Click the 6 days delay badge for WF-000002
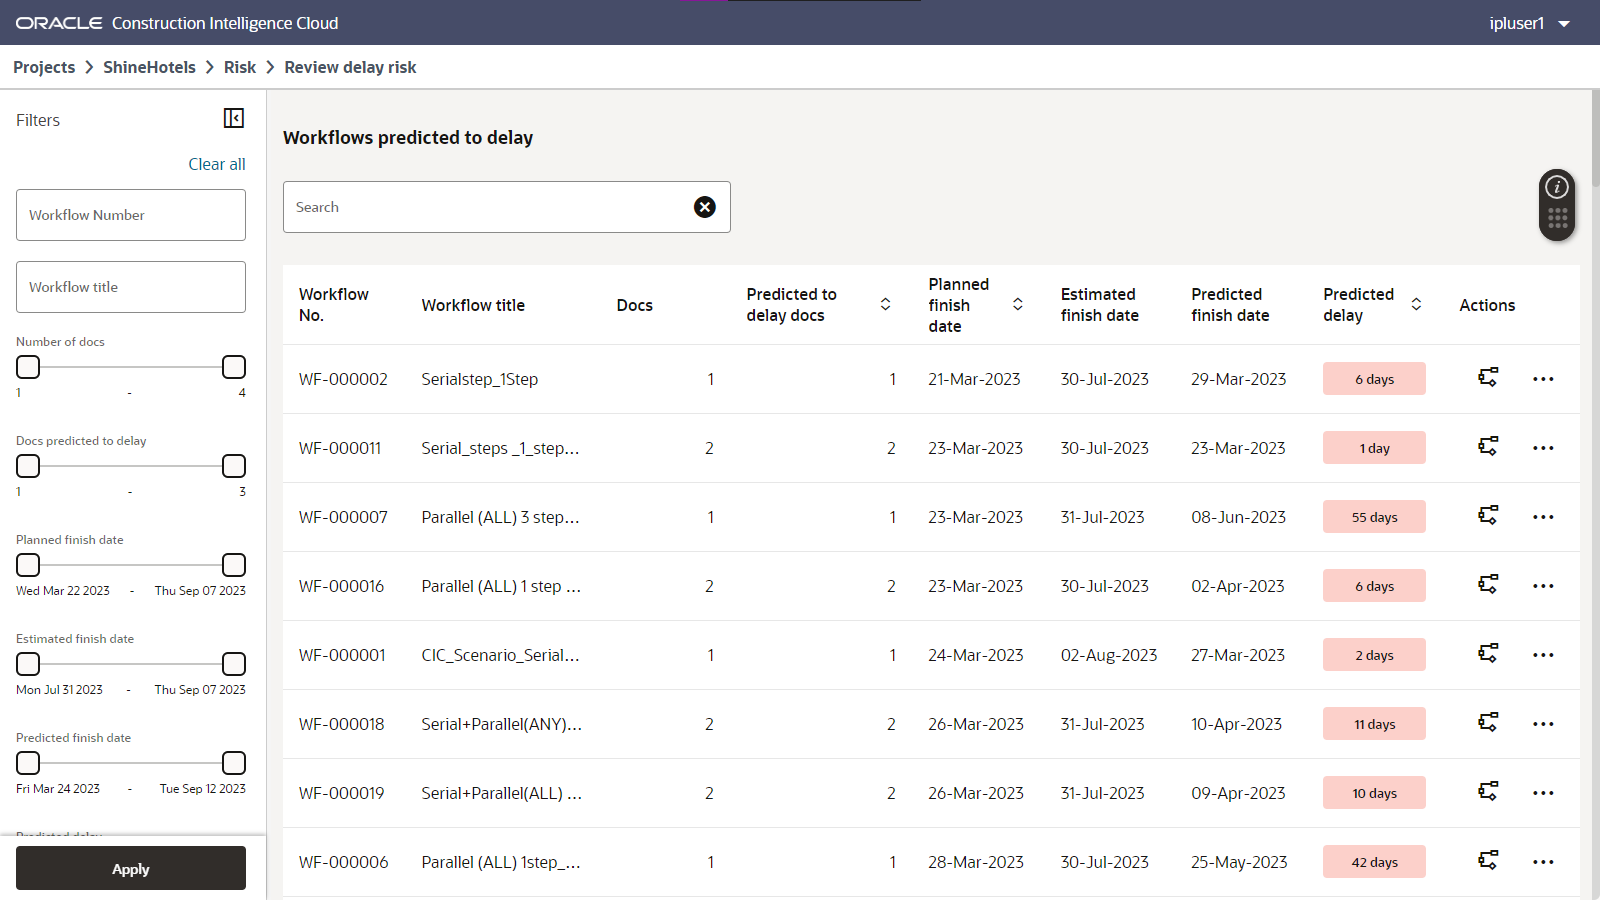The image size is (1600, 900). 1374,378
